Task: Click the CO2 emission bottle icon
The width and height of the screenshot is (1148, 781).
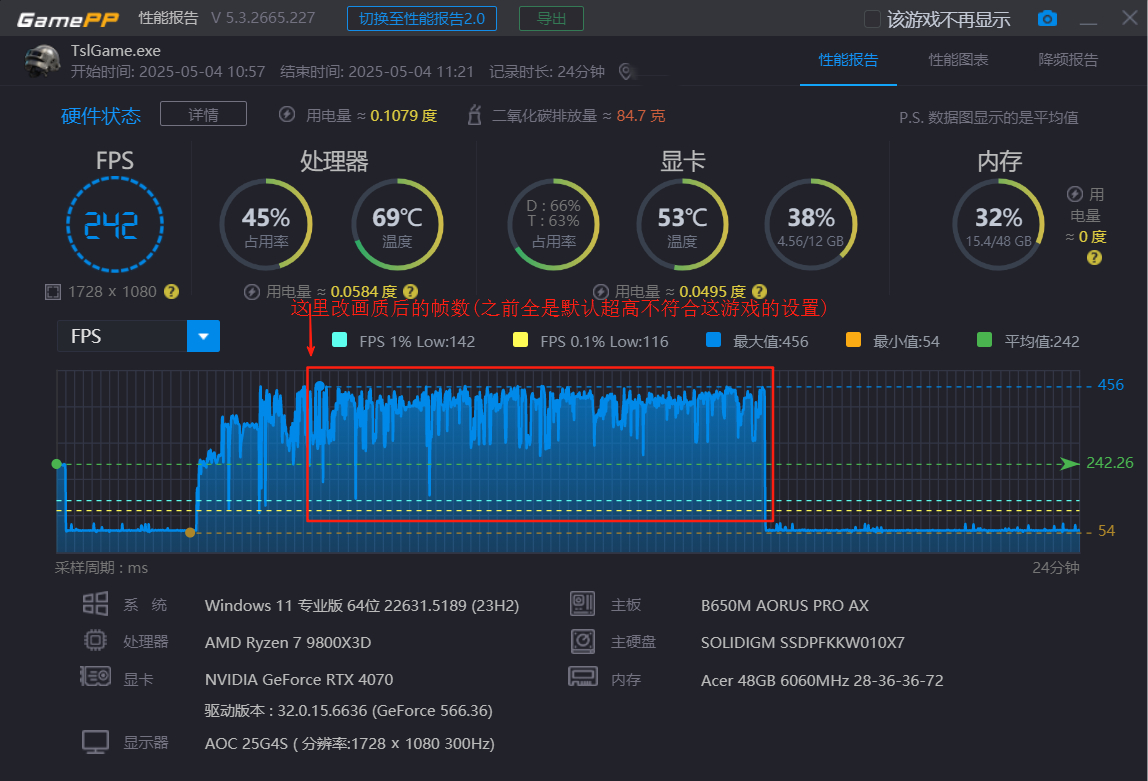Action: [x=474, y=115]
